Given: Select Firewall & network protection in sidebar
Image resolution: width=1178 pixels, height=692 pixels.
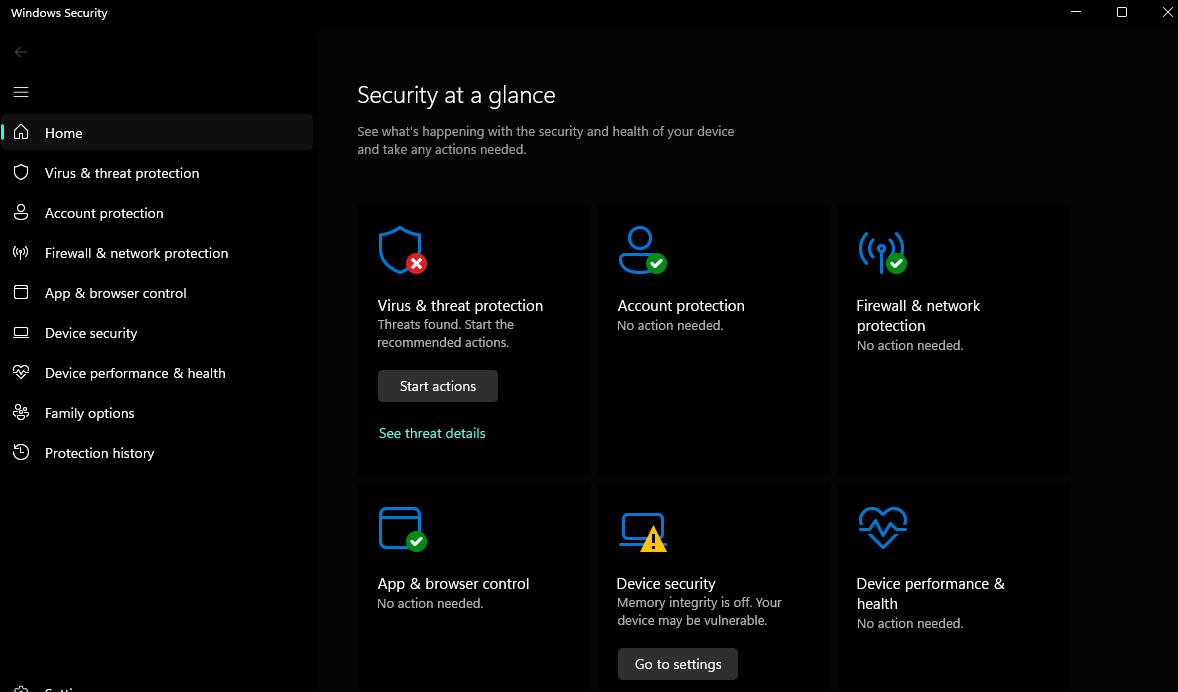Looking at the screenshot, I should [157, 252].
